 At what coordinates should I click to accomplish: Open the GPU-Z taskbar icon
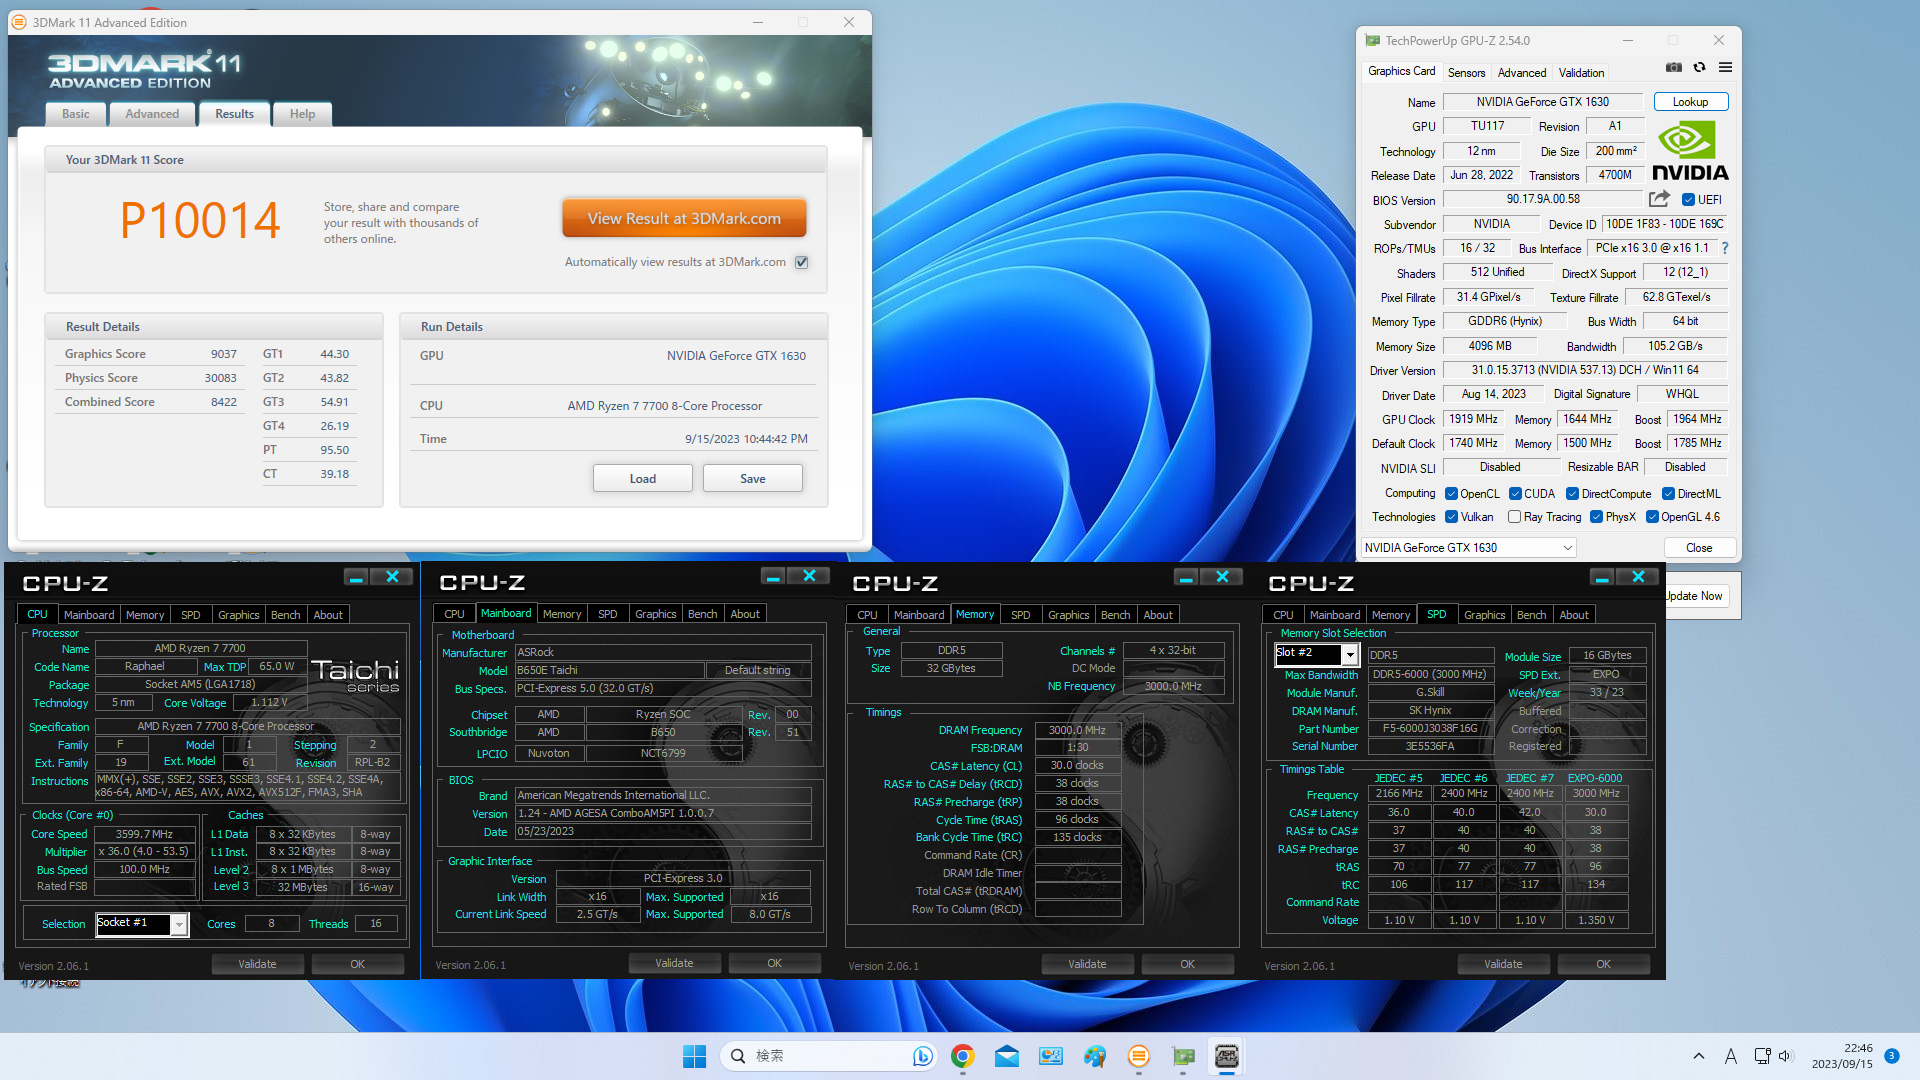tap(1183, 1056)
